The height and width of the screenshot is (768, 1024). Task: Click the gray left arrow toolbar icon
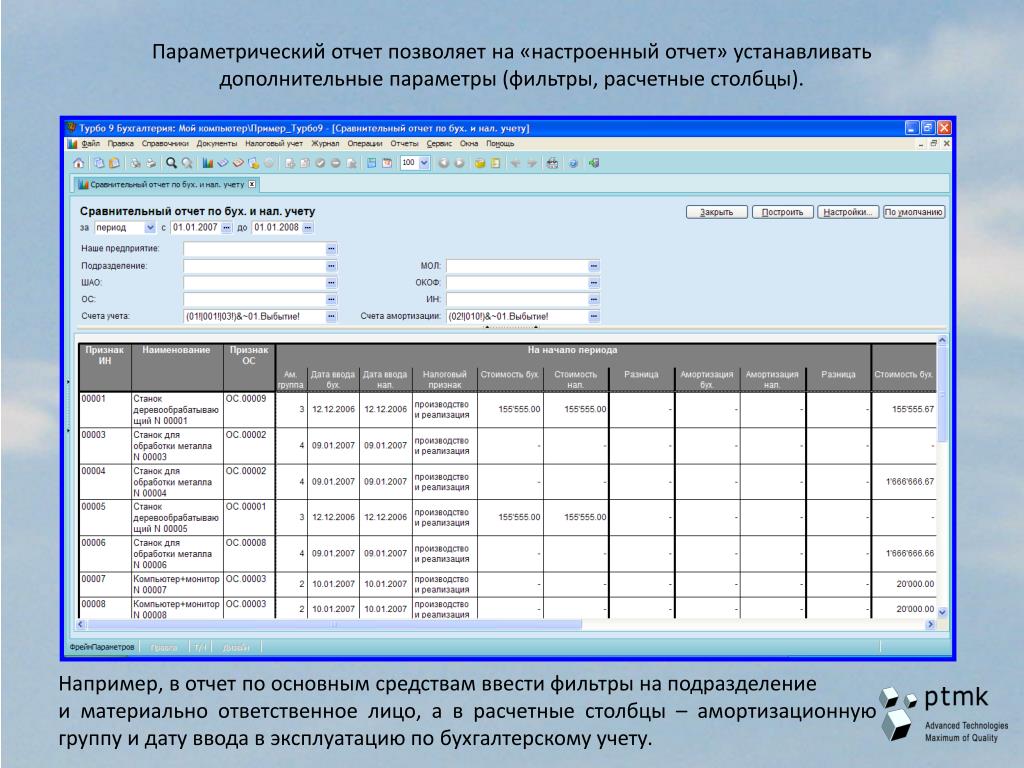(x=515, y=163)
